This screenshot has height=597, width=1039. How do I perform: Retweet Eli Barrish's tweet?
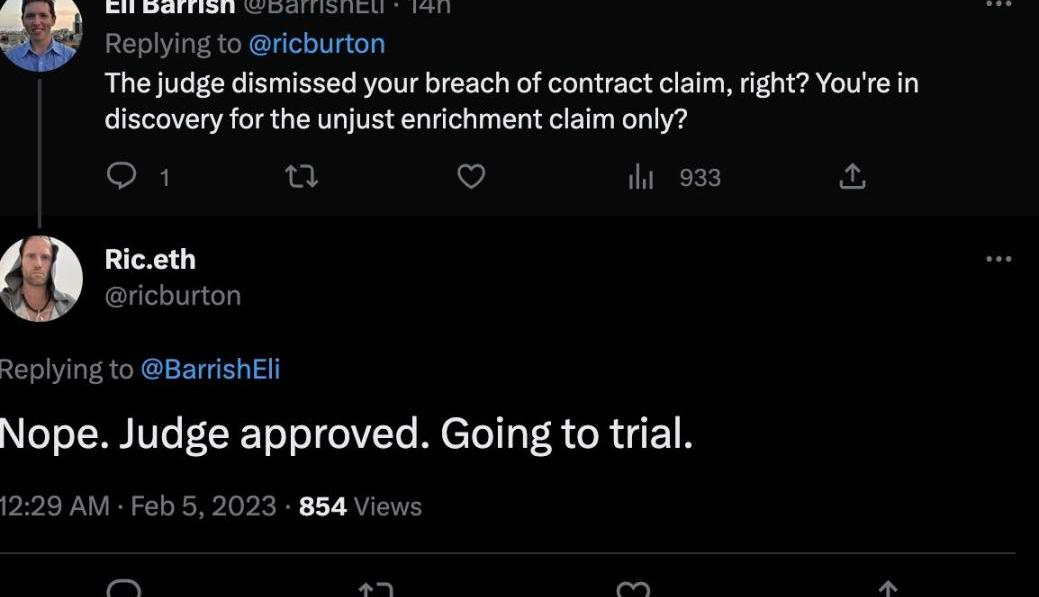[301, 177]
